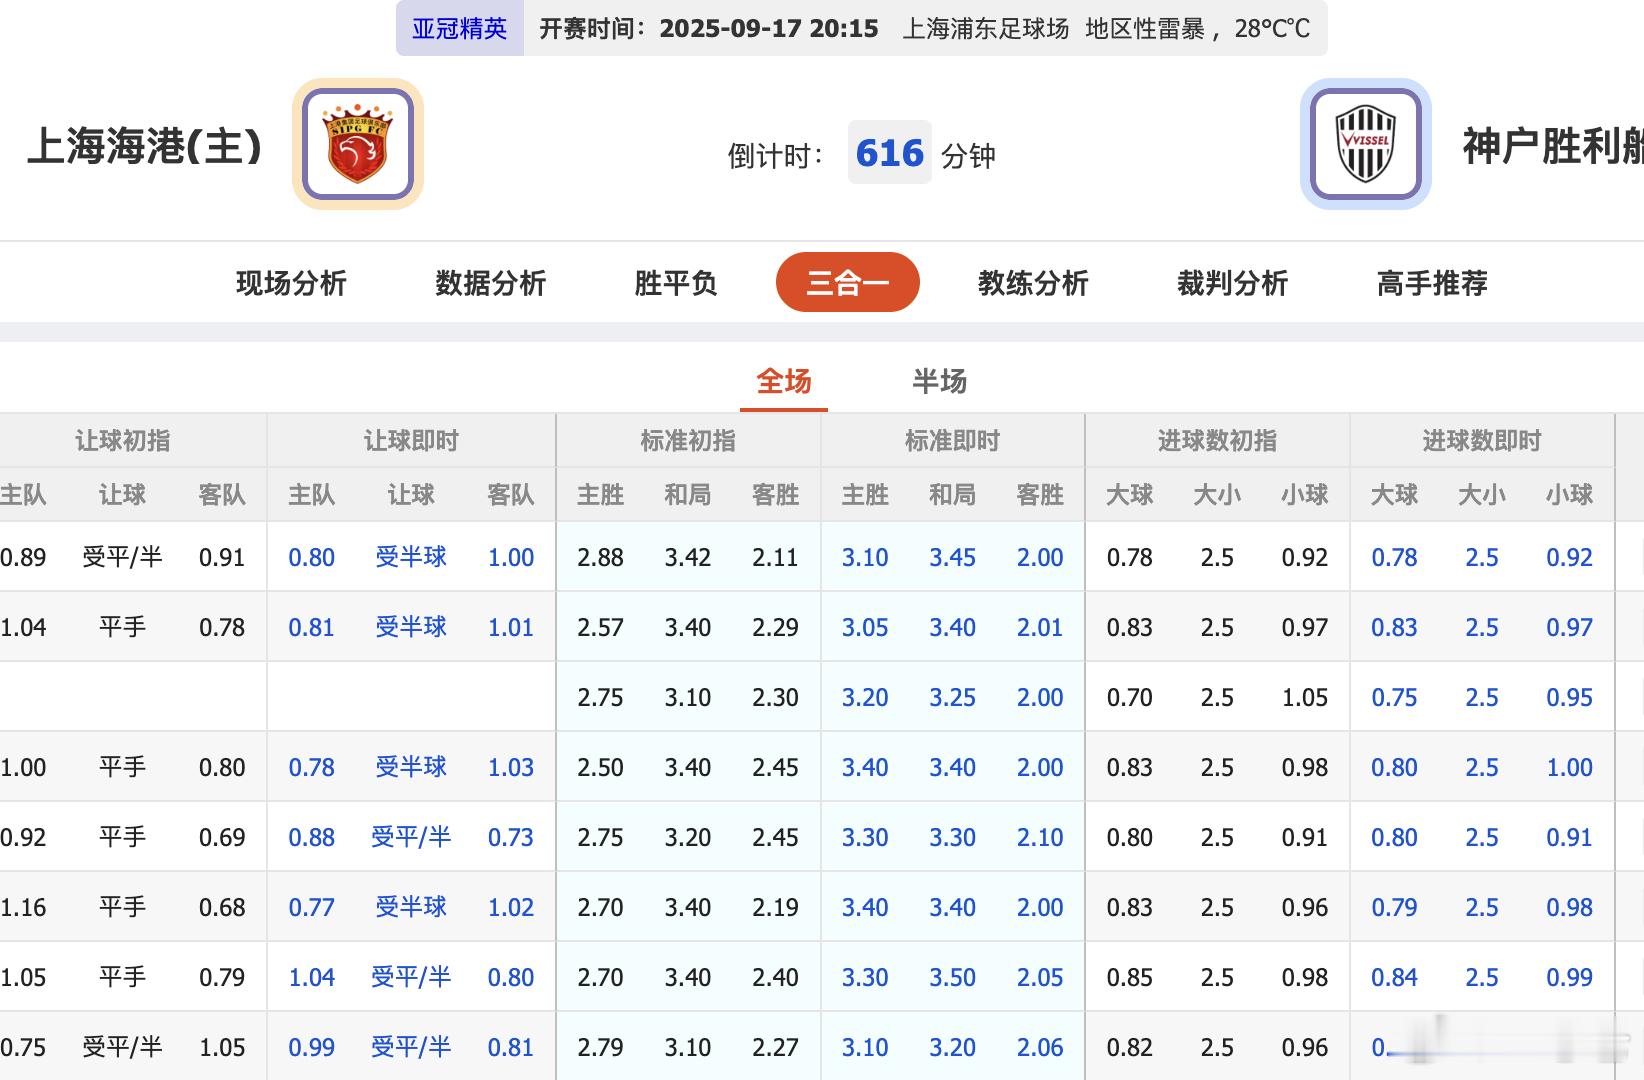1644x1080 pixels.
Task: Click the 1.02 live handicap away odds
Action: [x=511, y=907]
